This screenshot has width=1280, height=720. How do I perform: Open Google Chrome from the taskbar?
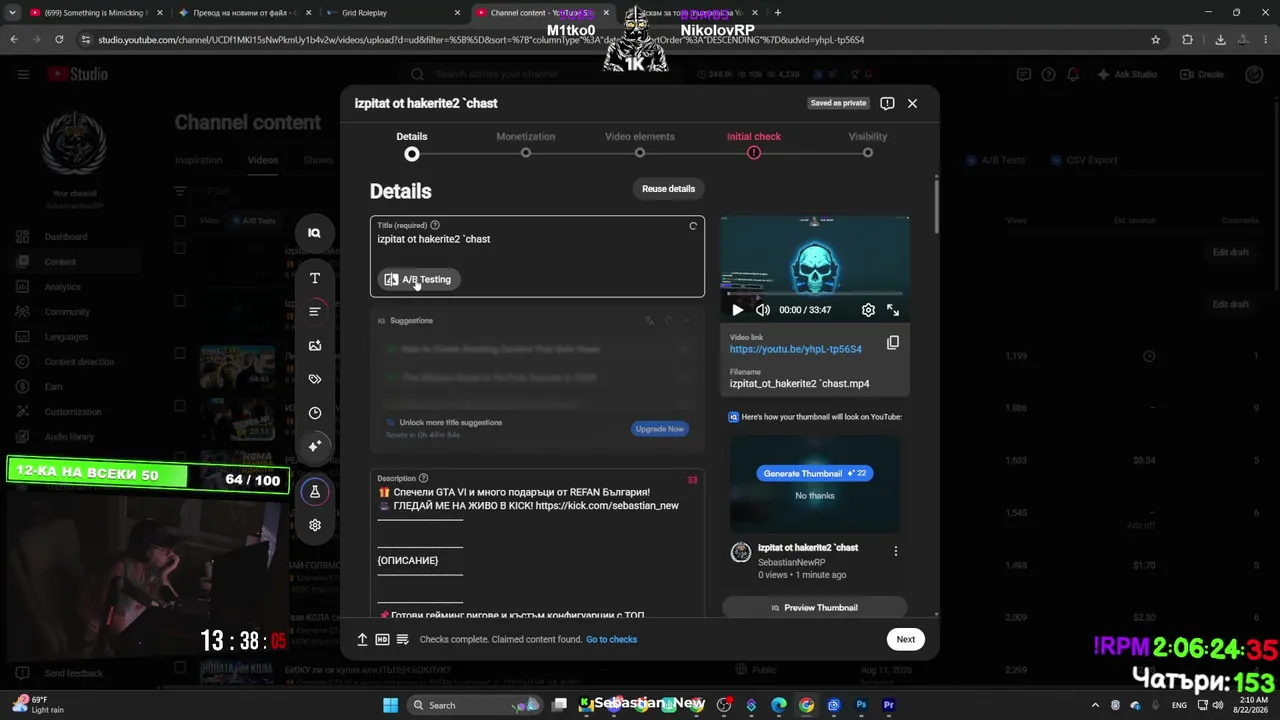pos(806,705)
